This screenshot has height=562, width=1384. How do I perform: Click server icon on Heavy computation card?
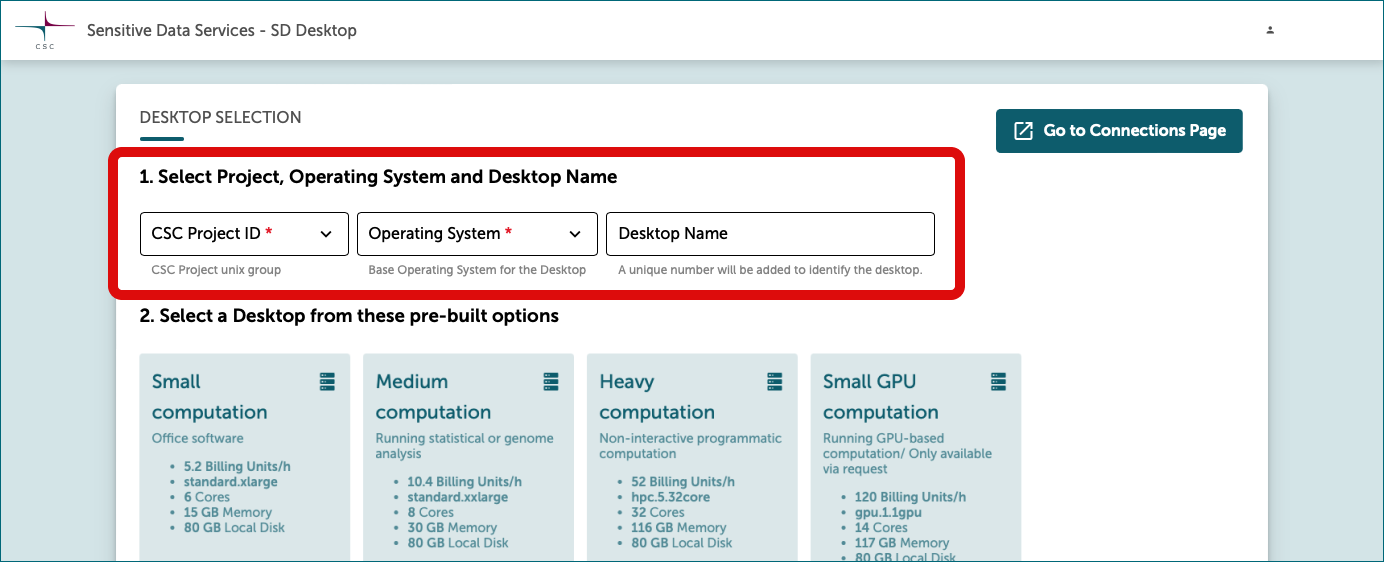pyautogui.click(x=775, y=381)
